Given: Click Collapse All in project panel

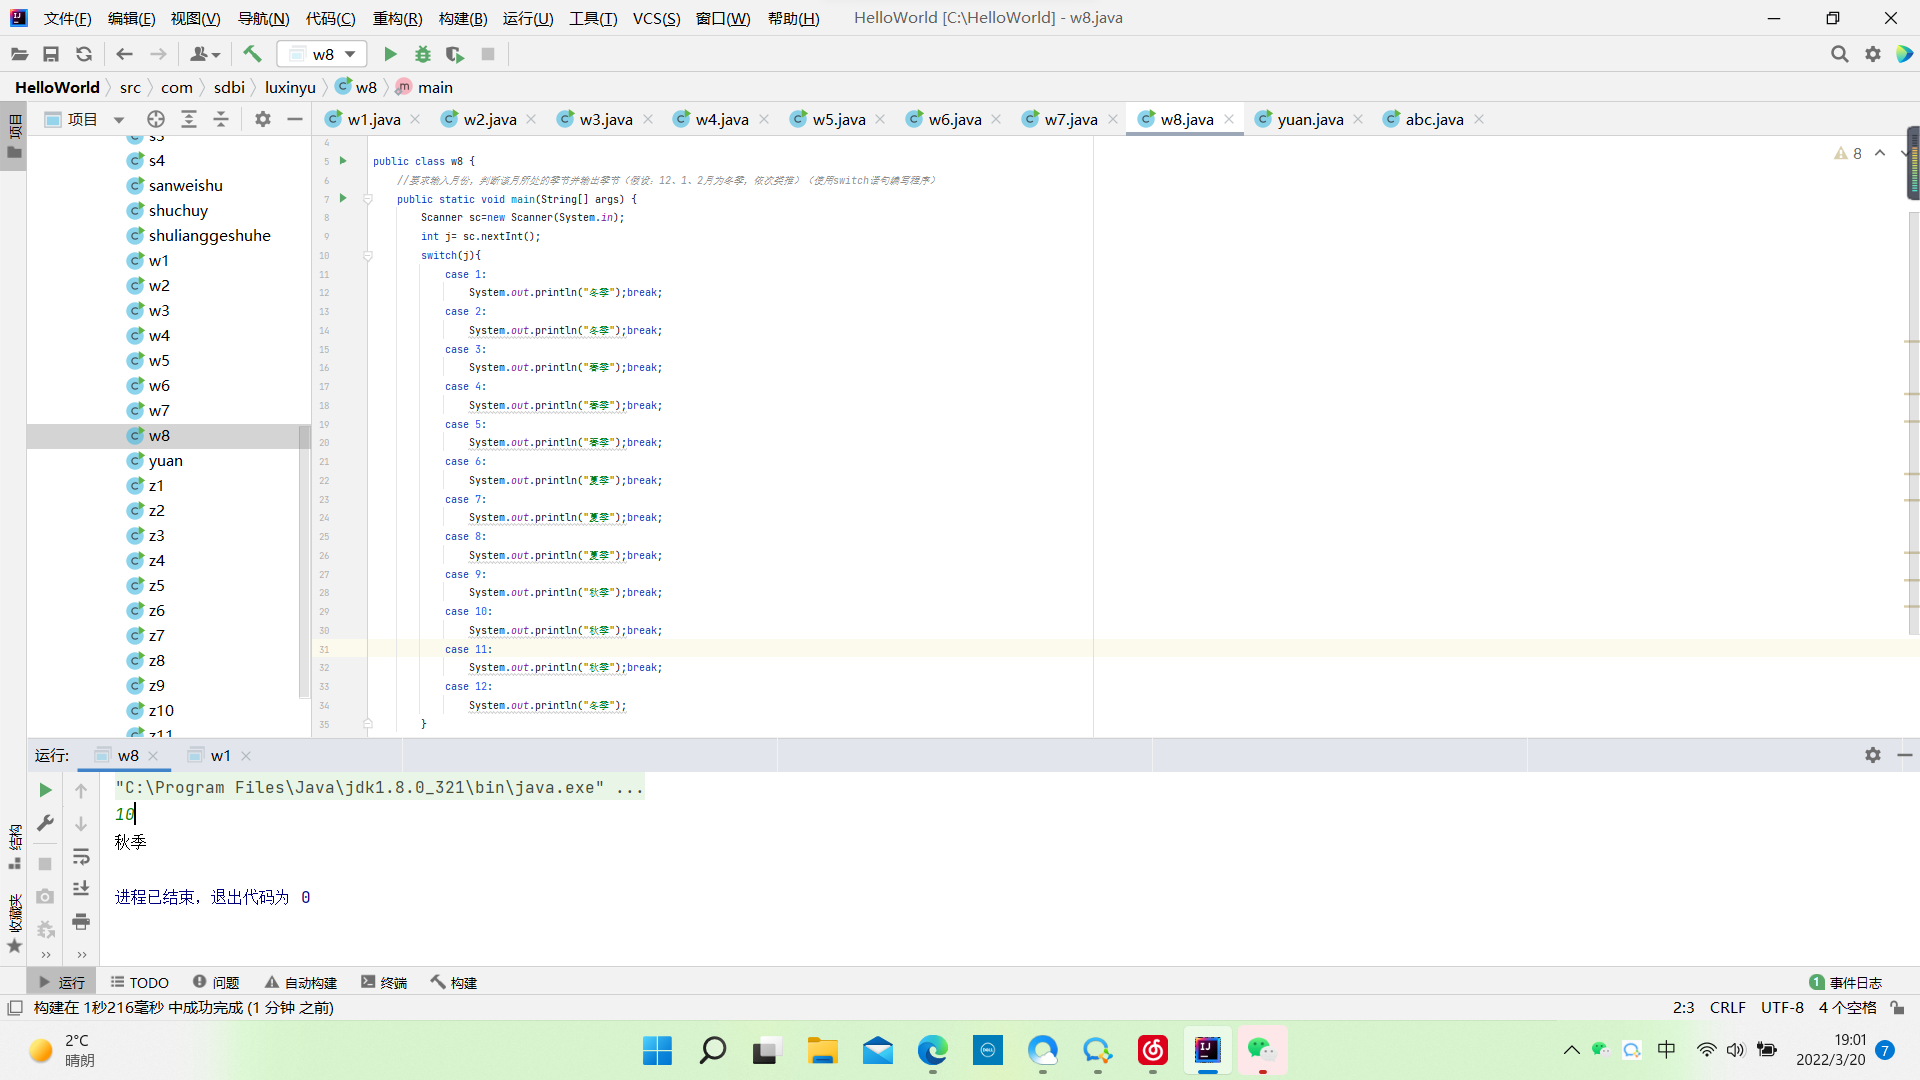Looking at the screenshot, I should 221,119.
